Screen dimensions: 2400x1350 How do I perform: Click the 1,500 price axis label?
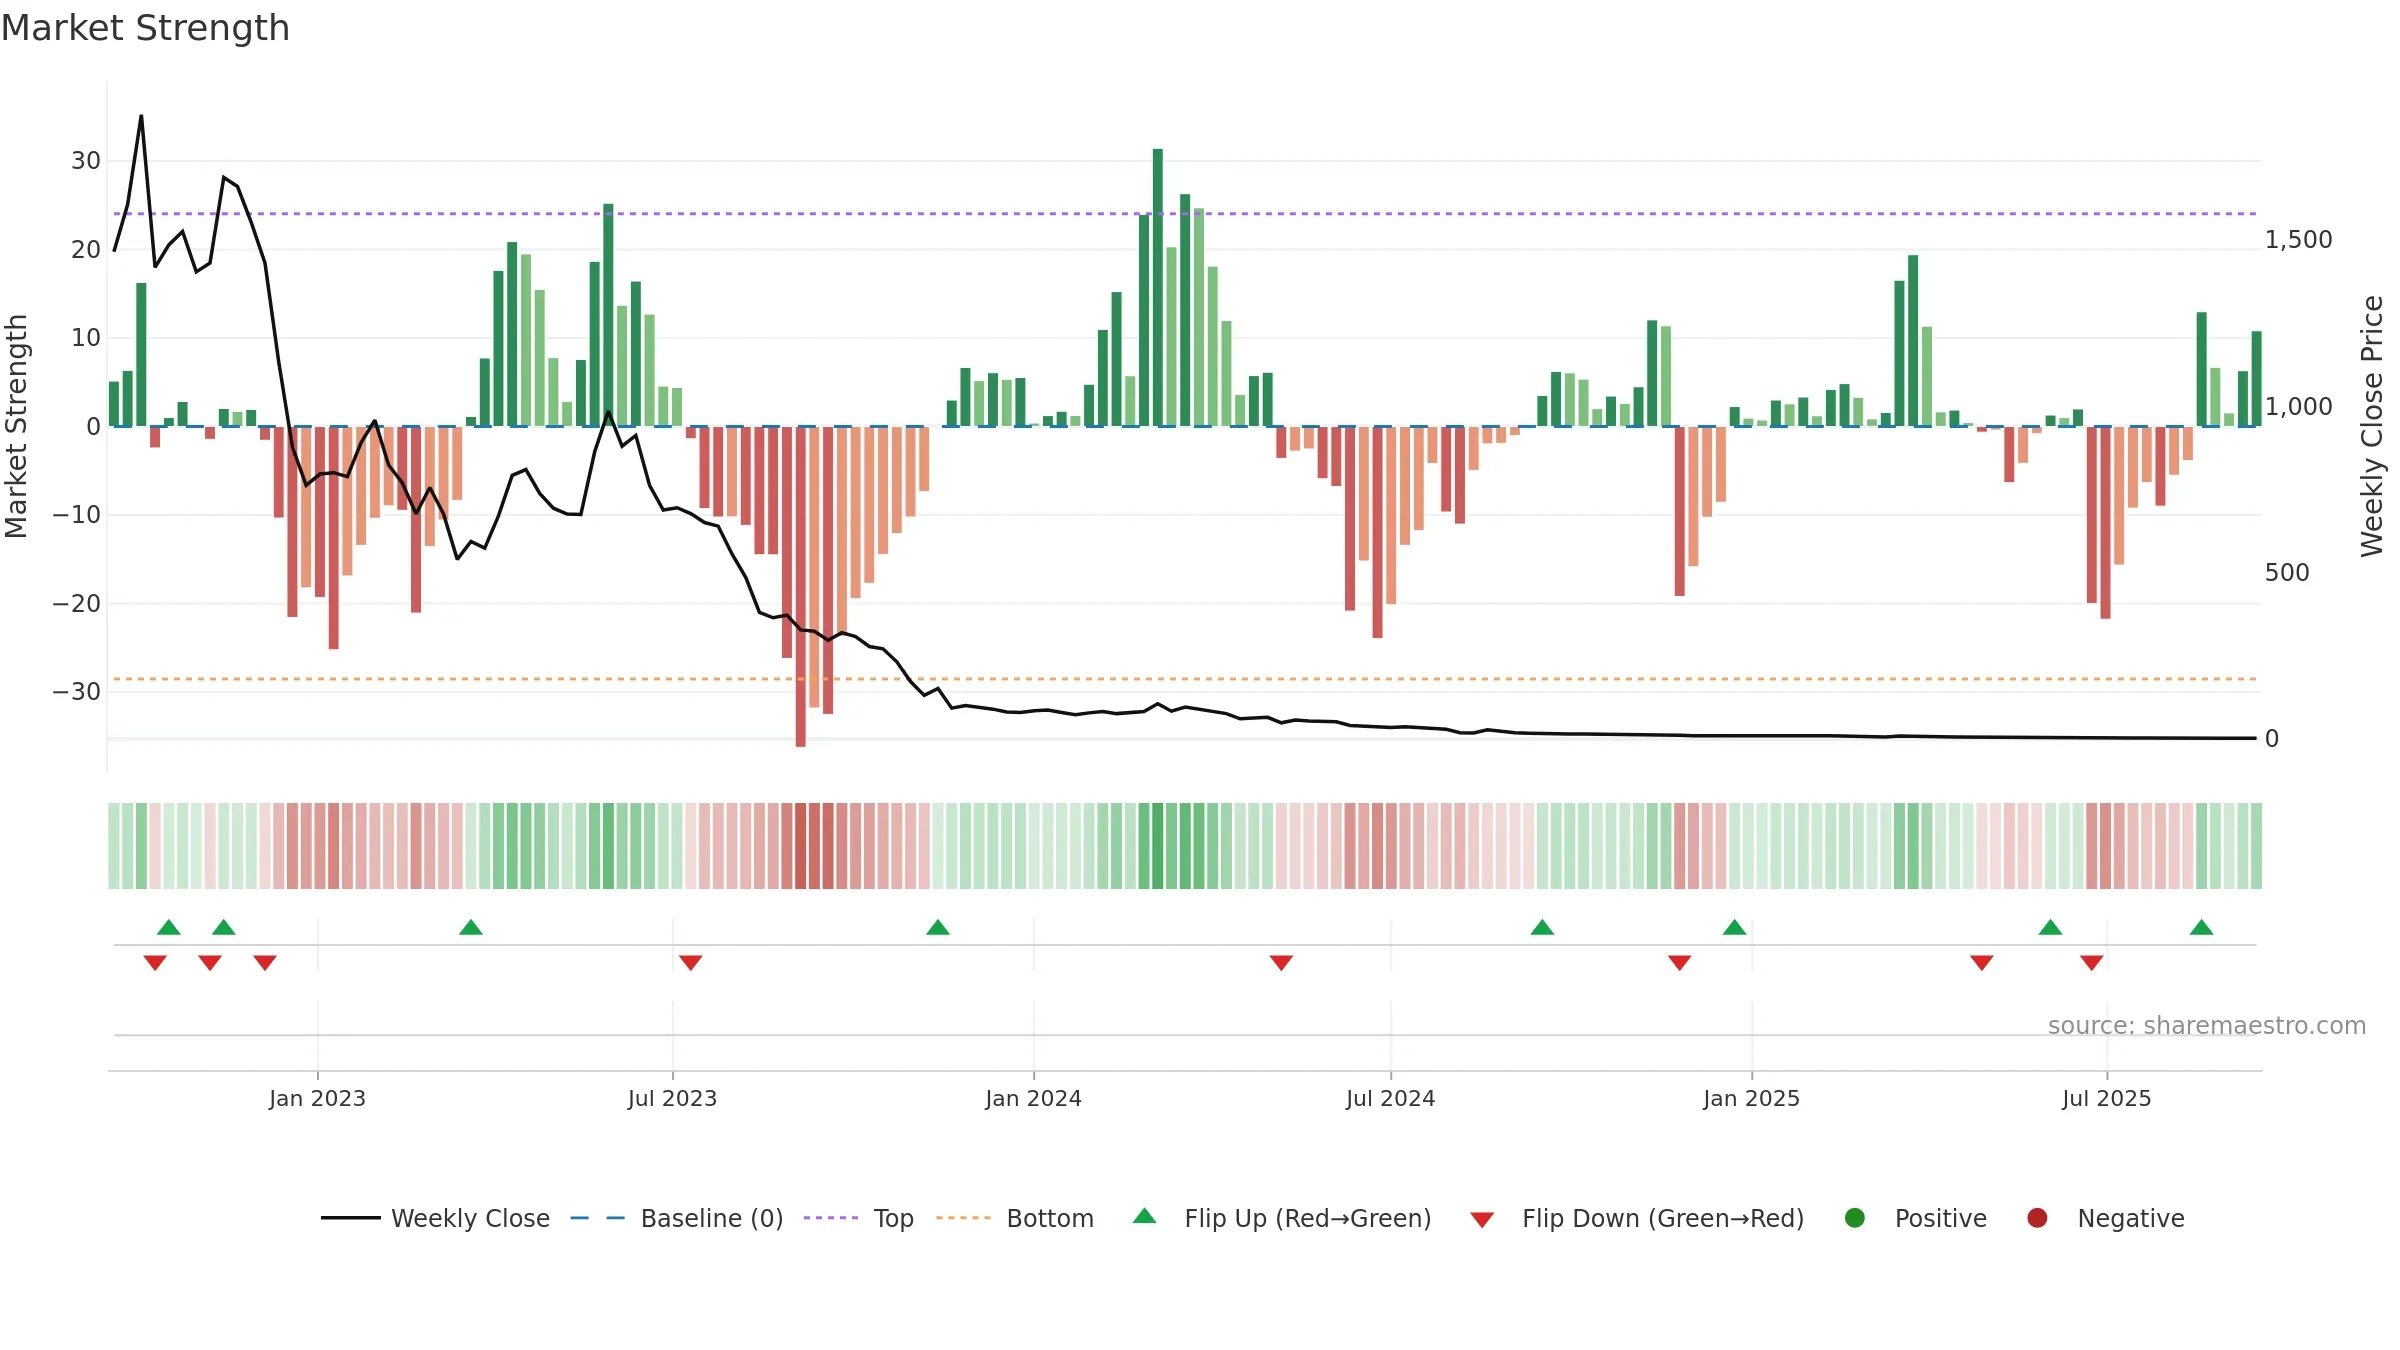pyautogui.click(x=2298, y=240)
